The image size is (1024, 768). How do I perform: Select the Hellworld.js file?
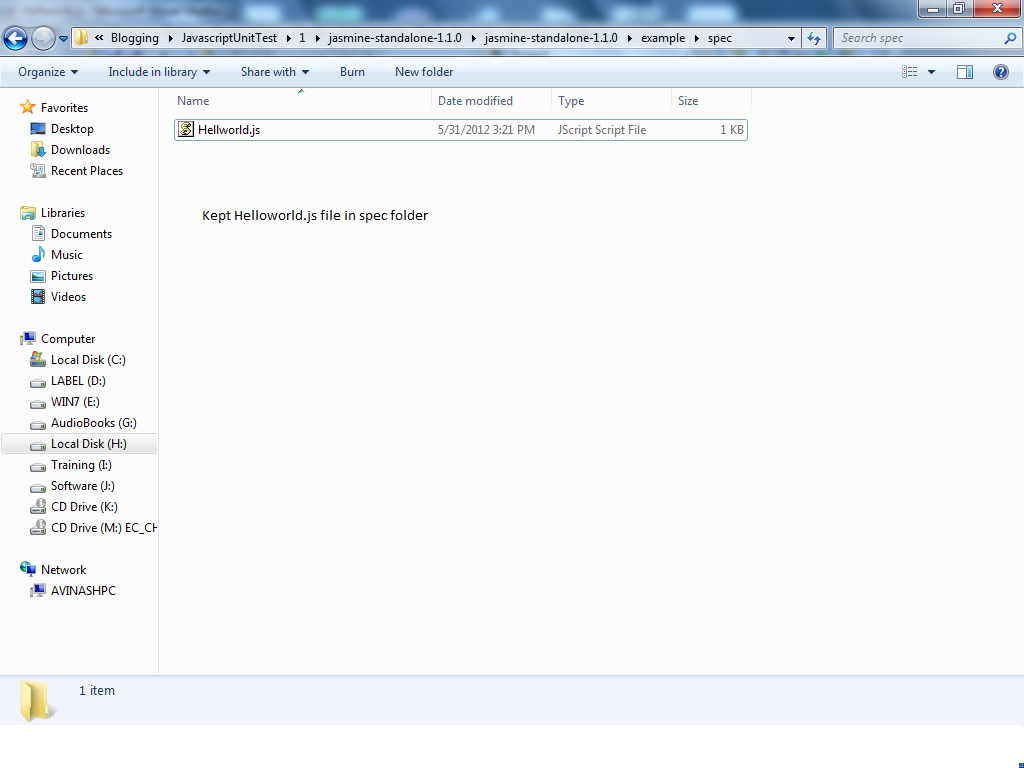(x=460, y=130)
